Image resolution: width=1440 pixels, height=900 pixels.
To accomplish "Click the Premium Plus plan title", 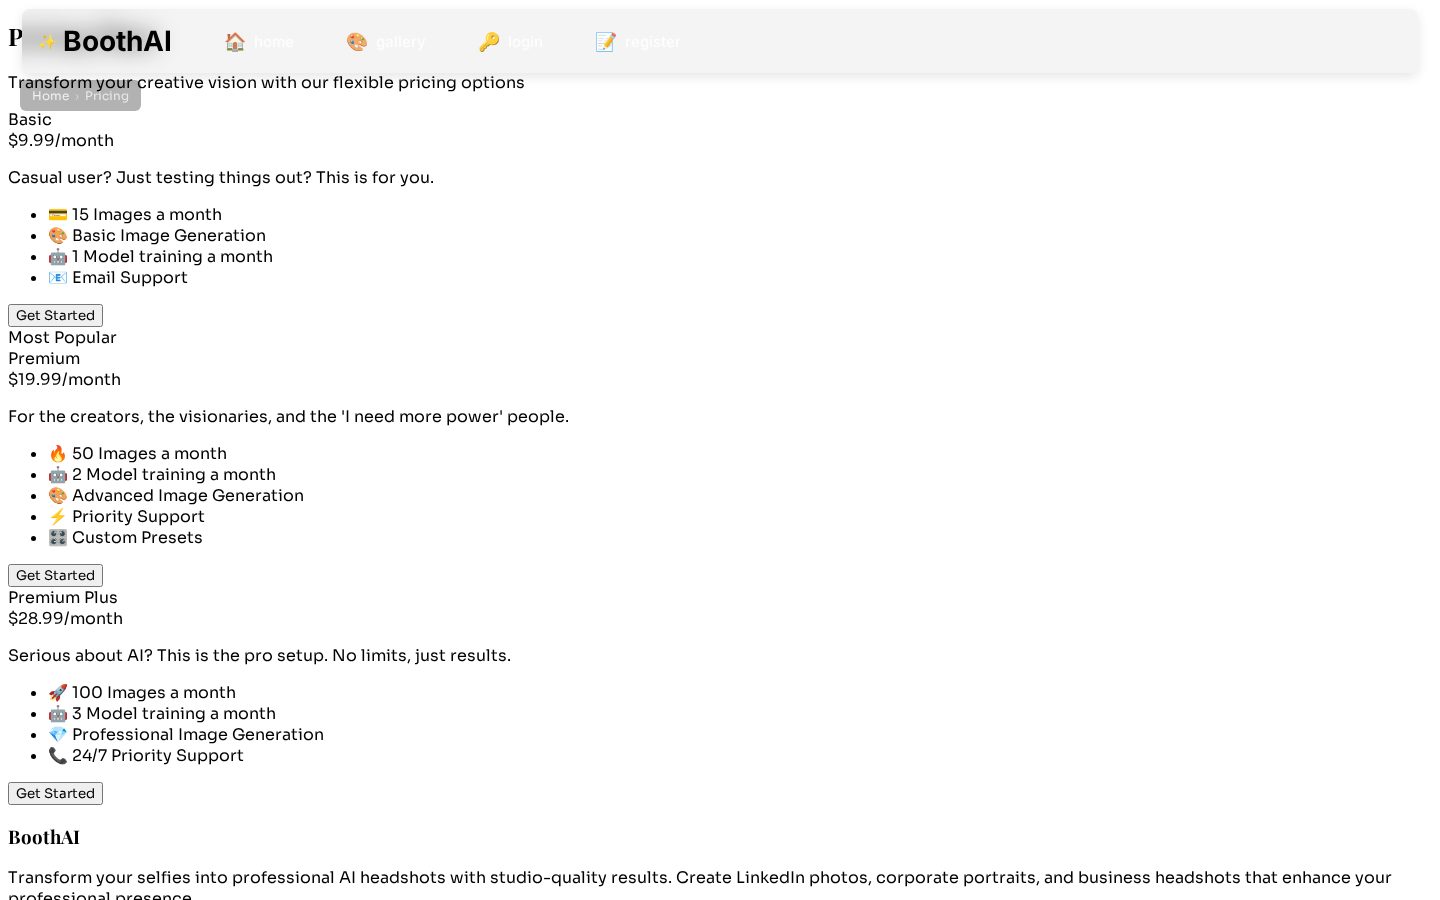I will pyautogui.click(x=63, y=597).
